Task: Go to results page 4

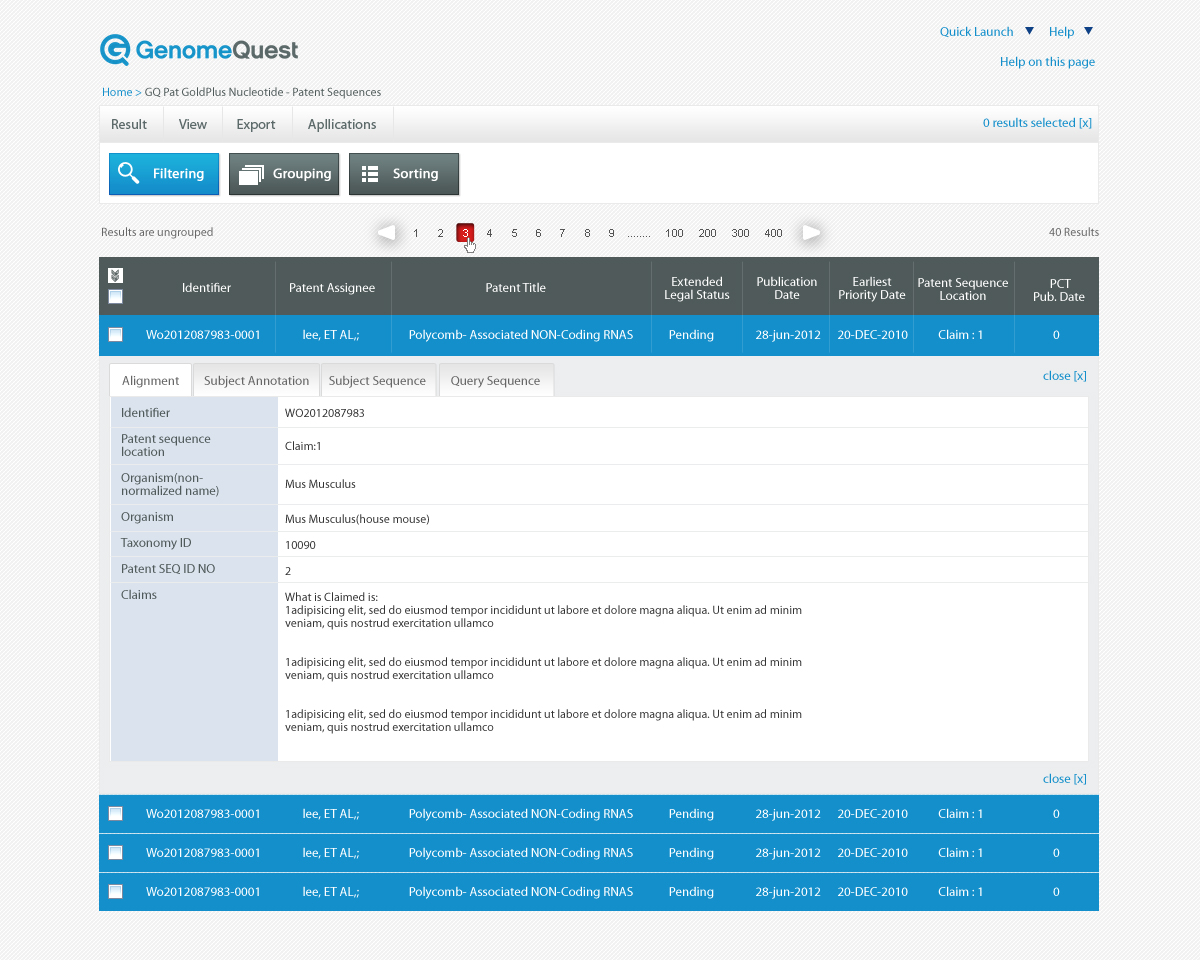Action: click(x=489, y=233)
